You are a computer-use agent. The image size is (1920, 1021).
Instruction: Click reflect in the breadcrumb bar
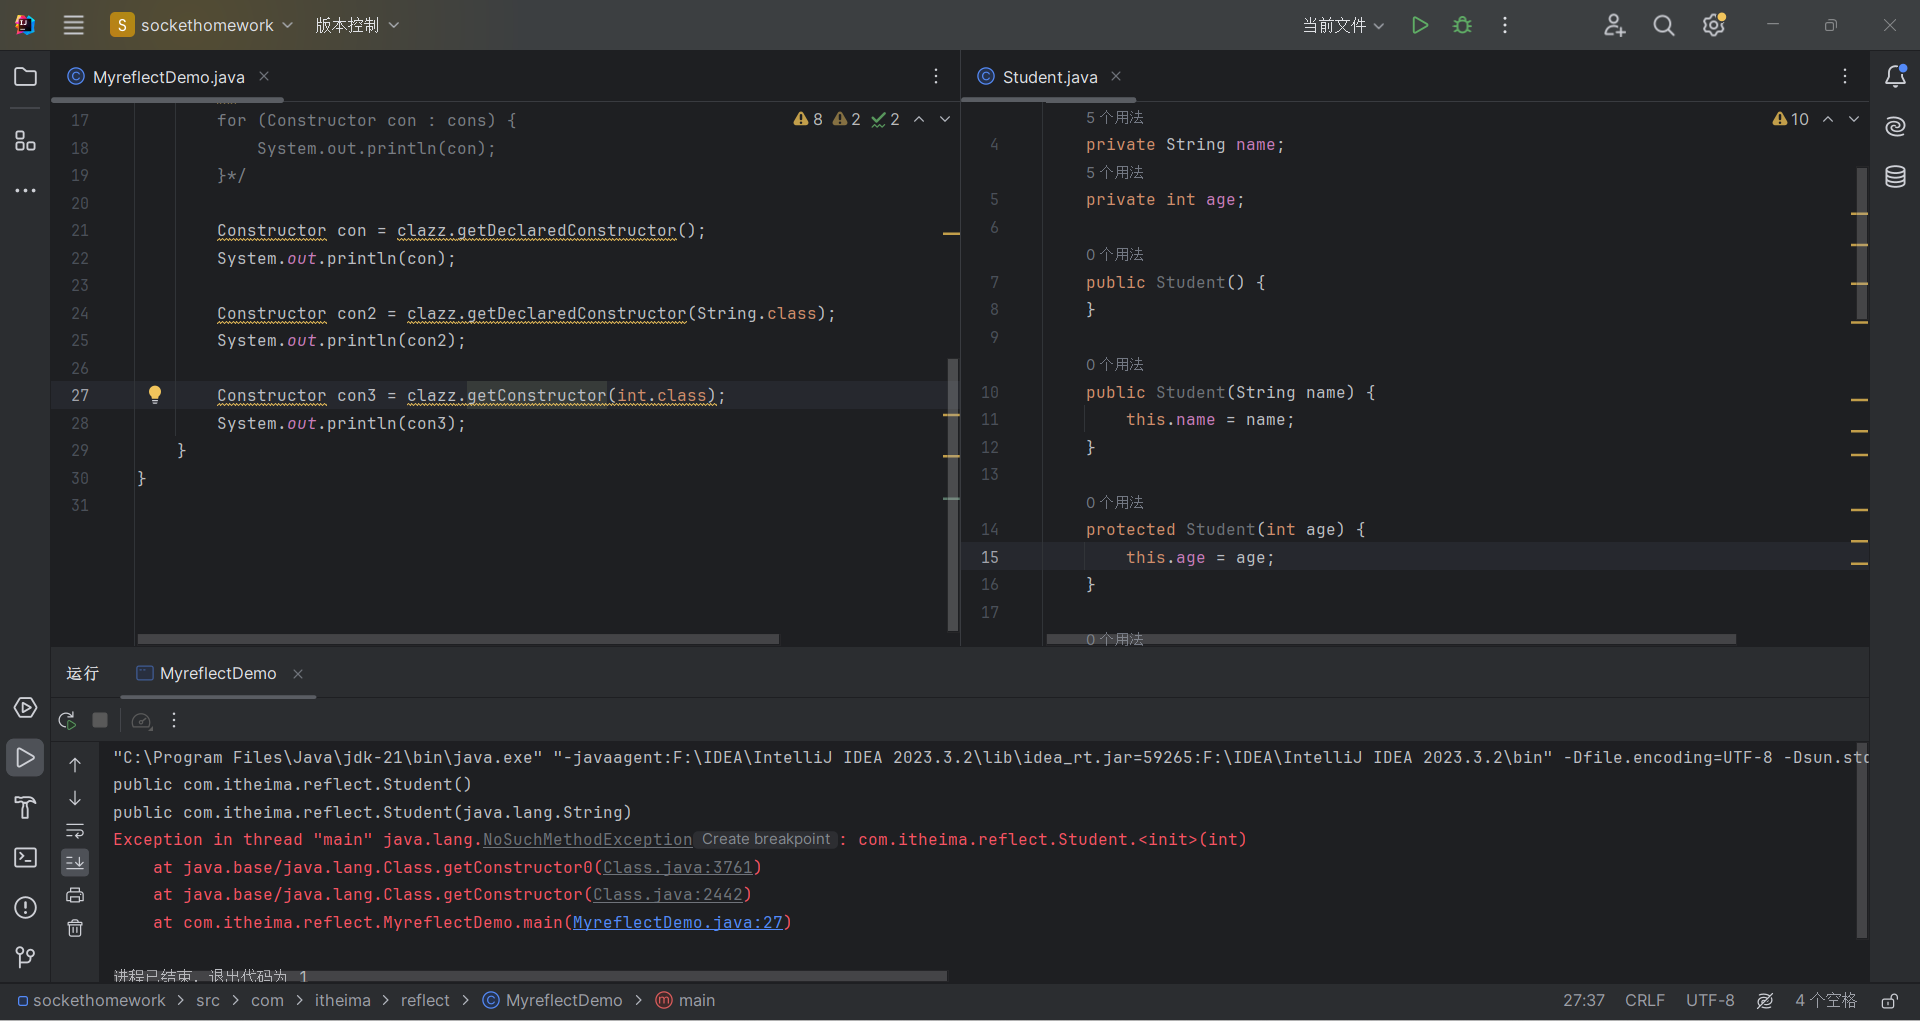pyautogui.click(x=425, y=1001)
